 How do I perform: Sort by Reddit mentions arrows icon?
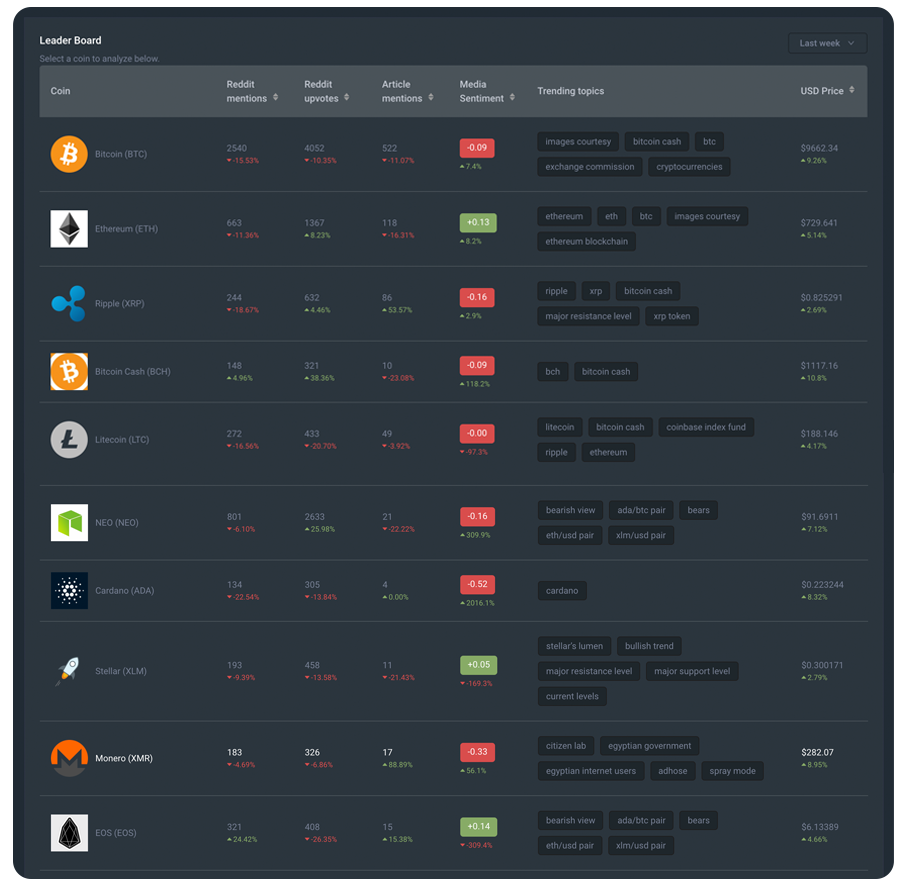[x=275, y=97]
